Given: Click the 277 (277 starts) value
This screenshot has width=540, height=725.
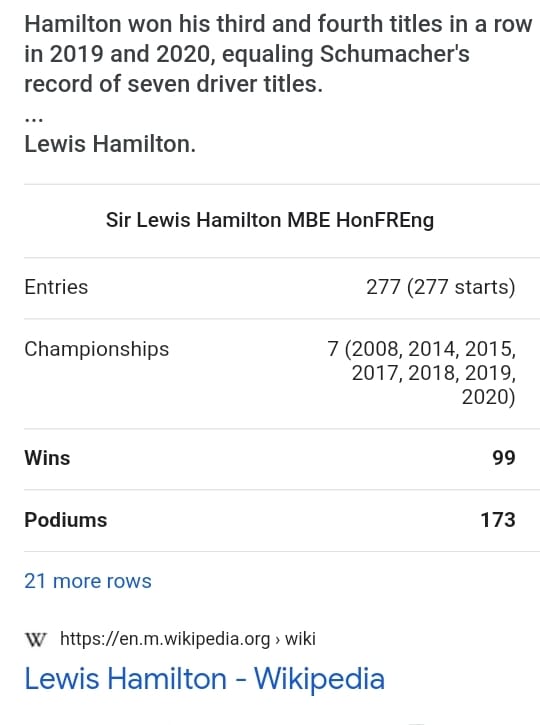Looking at the screenshot, I should (x=441, y=287).
